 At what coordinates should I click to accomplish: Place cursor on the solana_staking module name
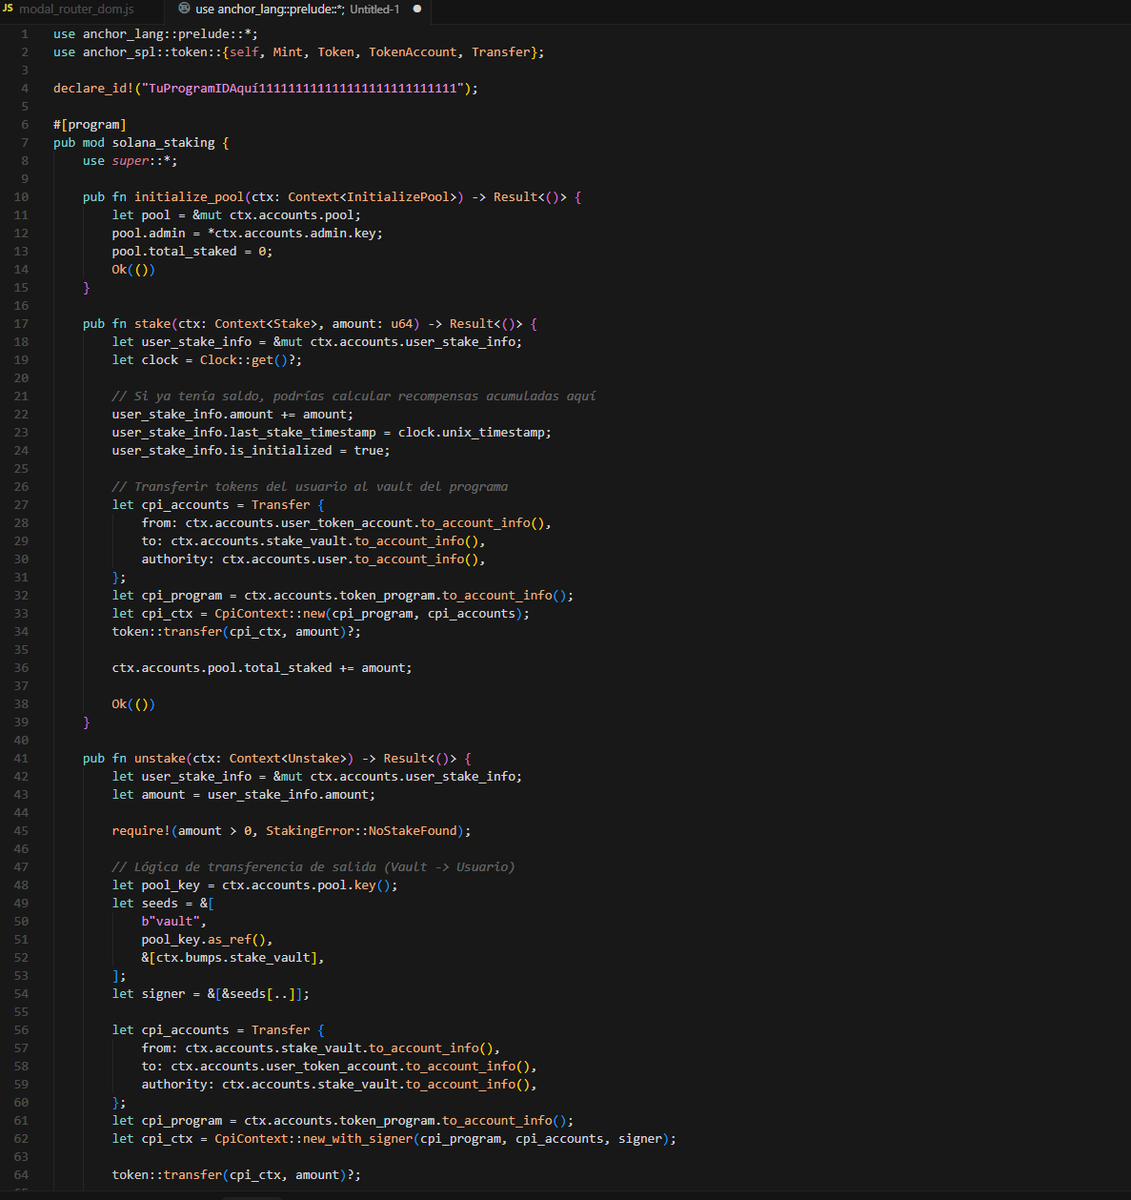[163, 142]
